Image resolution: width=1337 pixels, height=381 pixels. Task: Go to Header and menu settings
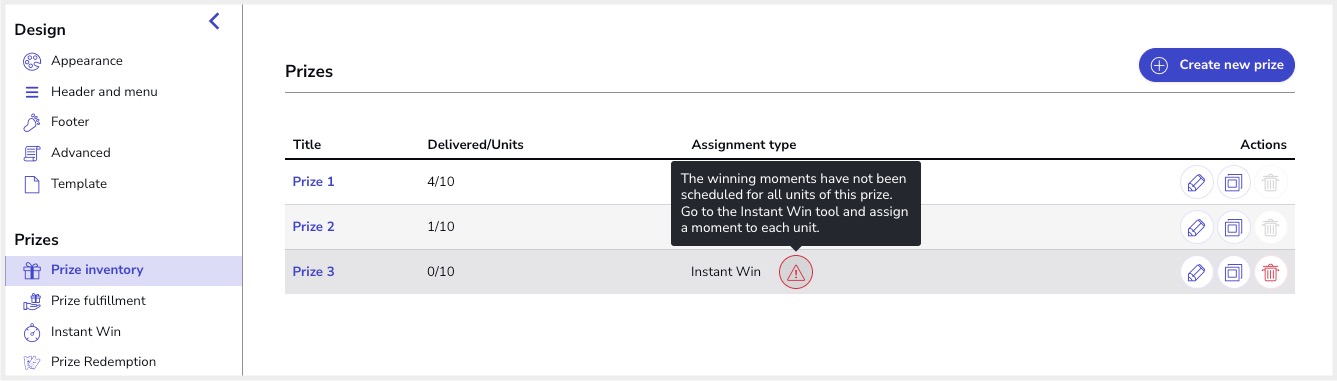click(x=90, y=92)
